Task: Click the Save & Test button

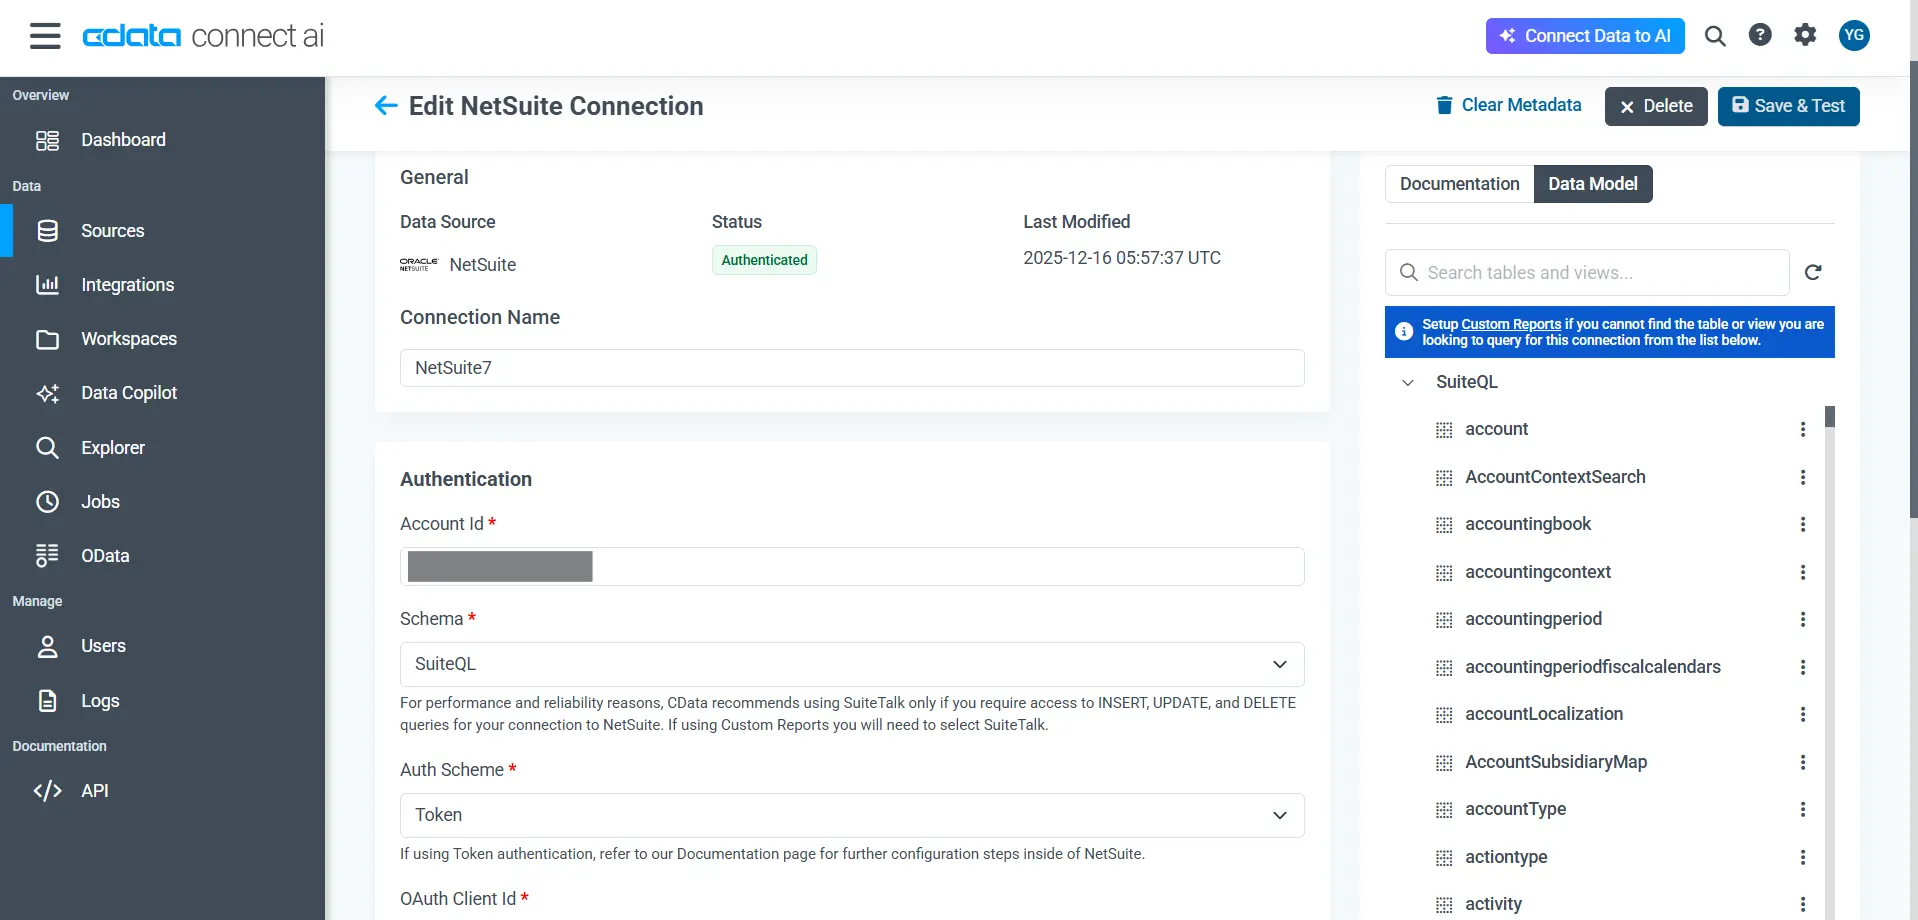Action: (1788, 106)
